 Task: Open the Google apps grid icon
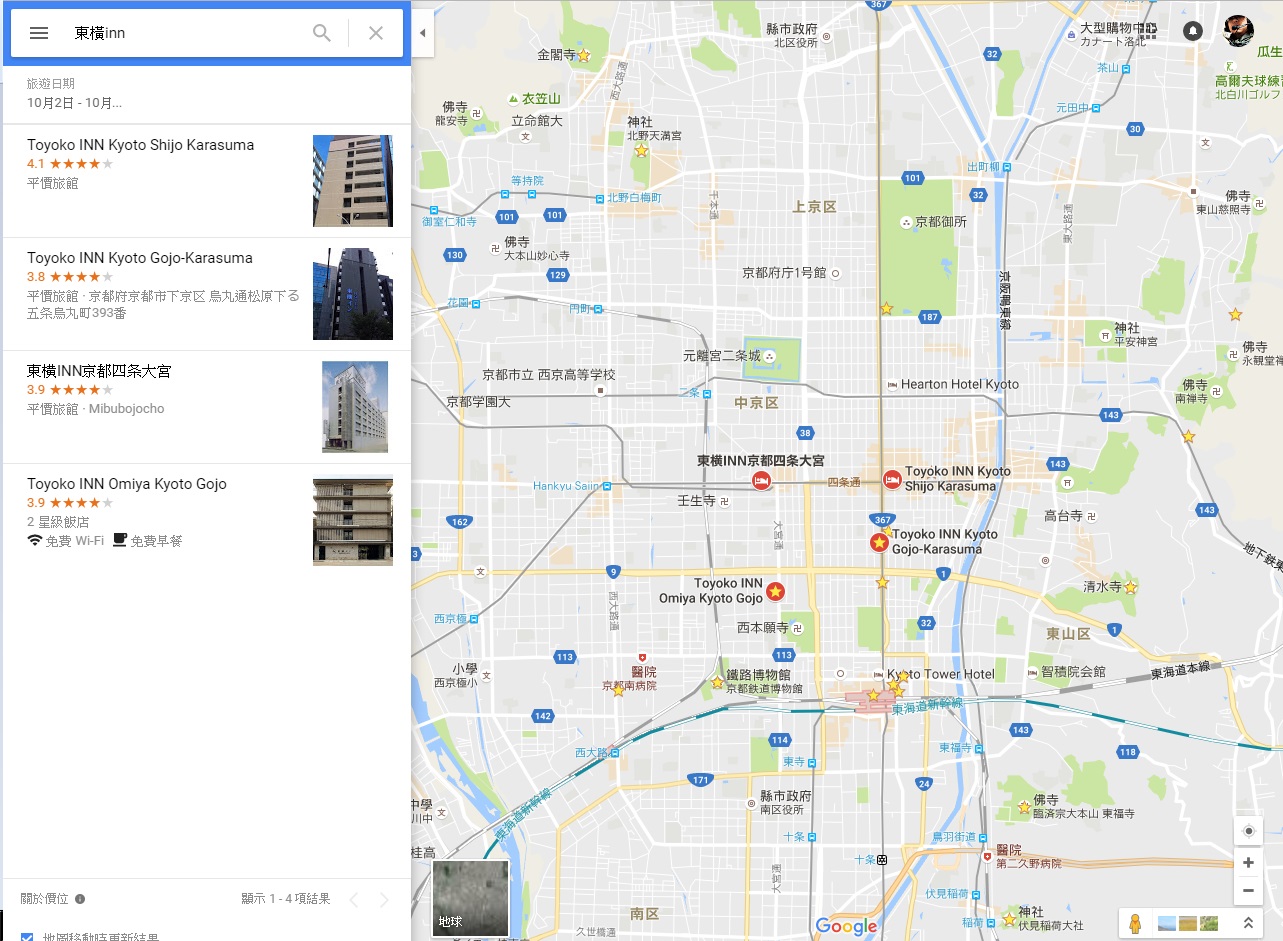(x=1147, y=31)
